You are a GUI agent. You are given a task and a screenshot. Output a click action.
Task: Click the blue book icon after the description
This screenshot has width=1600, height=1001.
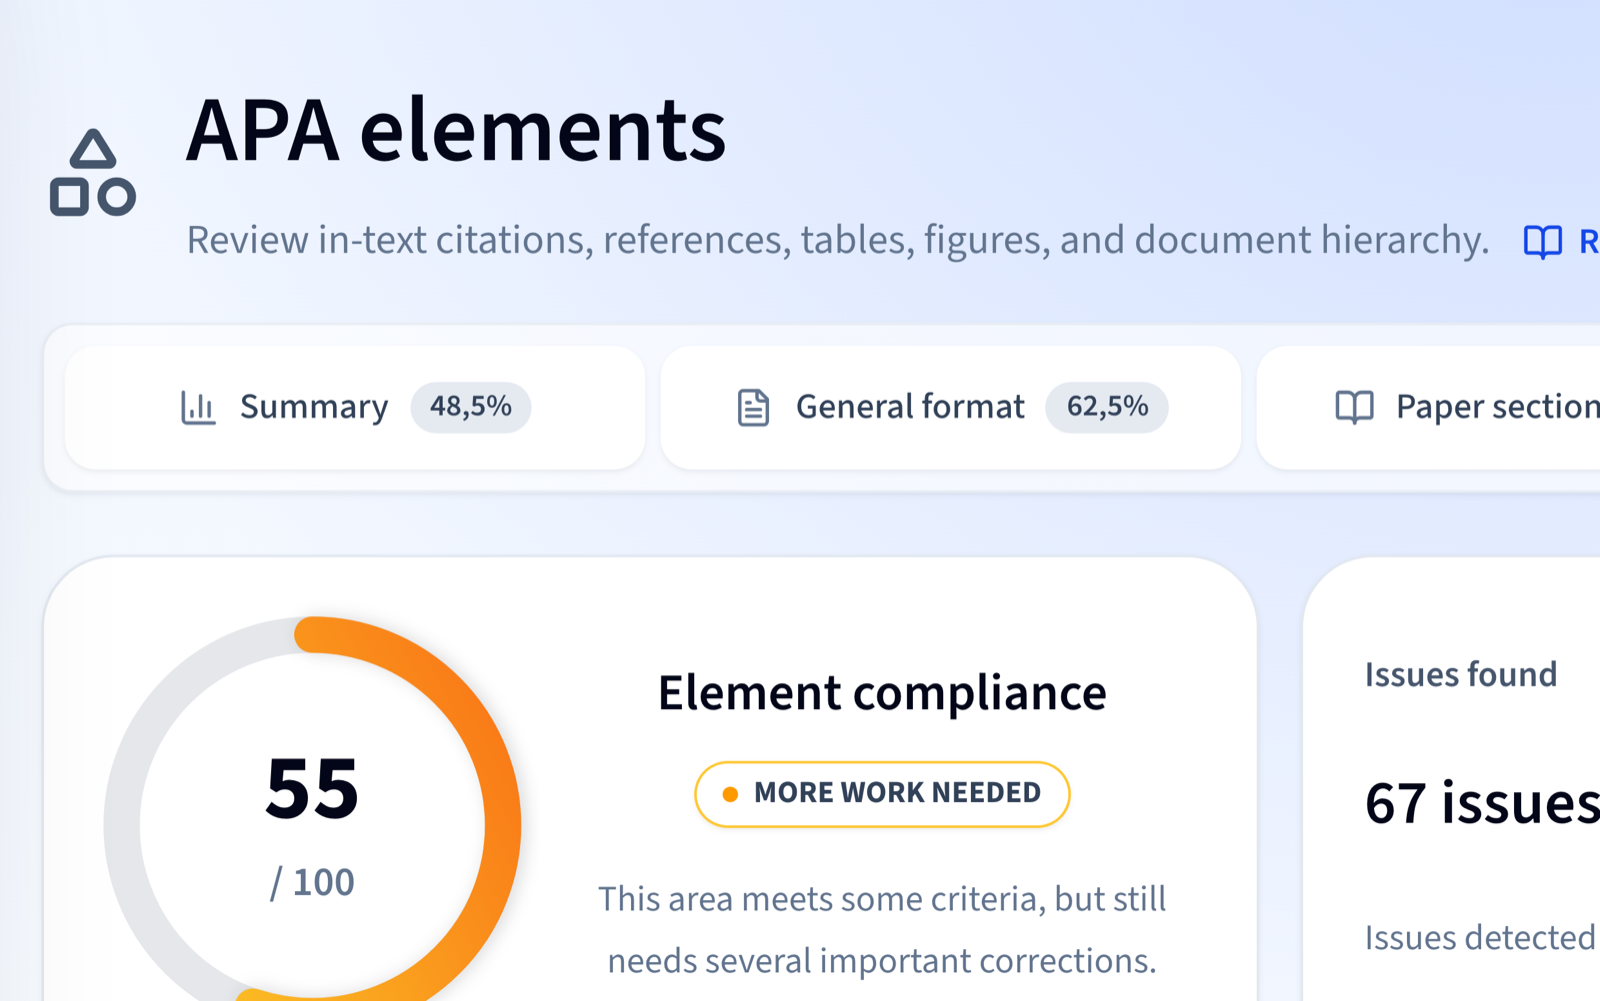[1542, 241]
